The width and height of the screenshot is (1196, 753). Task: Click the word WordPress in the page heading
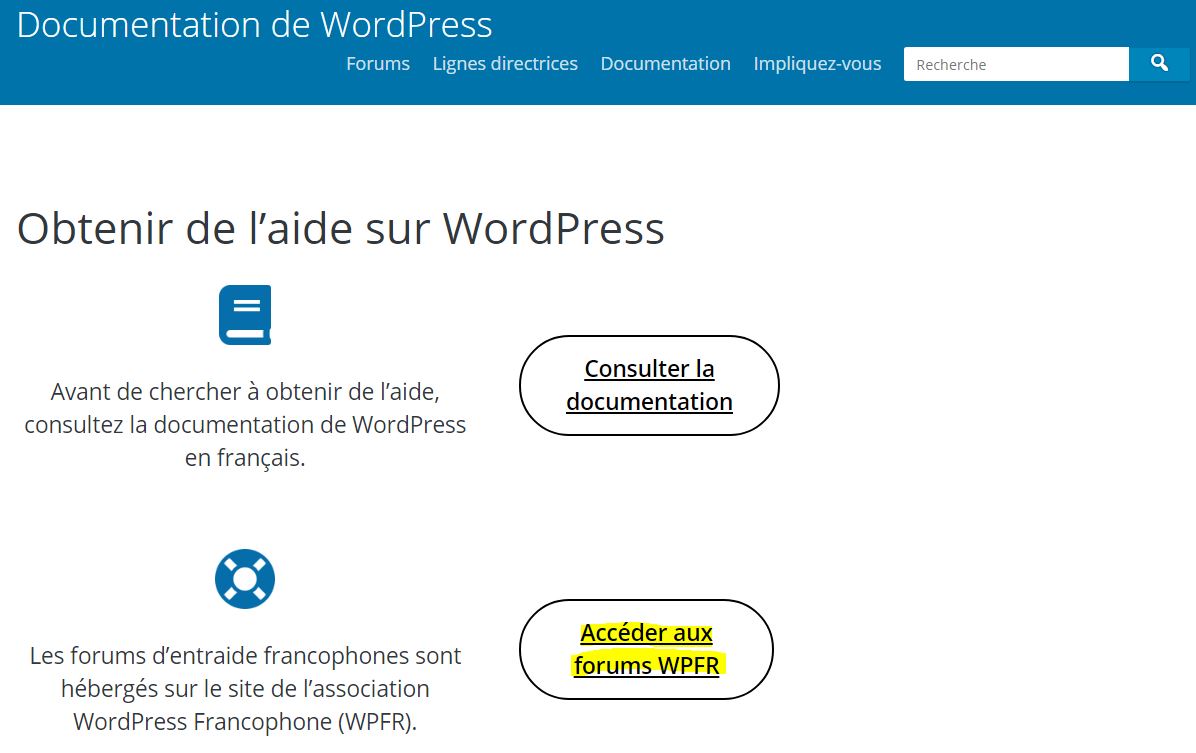pyautogui.click(x=553, y=228)
